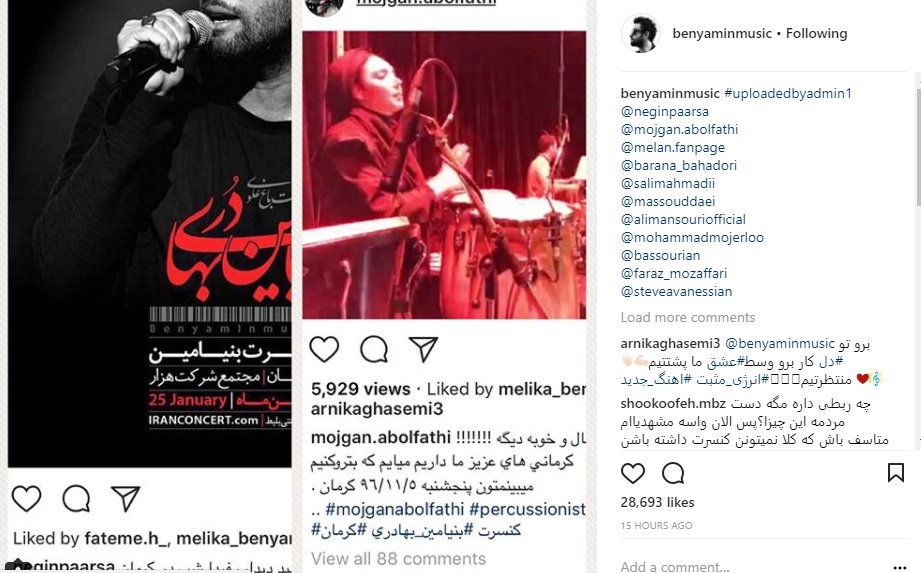Open the @steveavanessian mention
Screen dimensions: 921x573
tap(677, 292)
